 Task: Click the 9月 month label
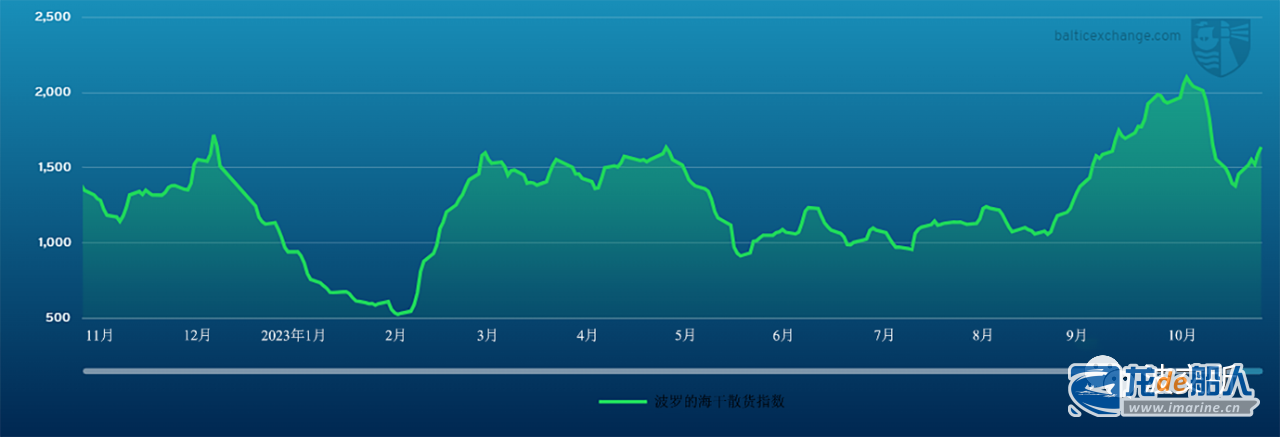click(x=1078, y=336)
